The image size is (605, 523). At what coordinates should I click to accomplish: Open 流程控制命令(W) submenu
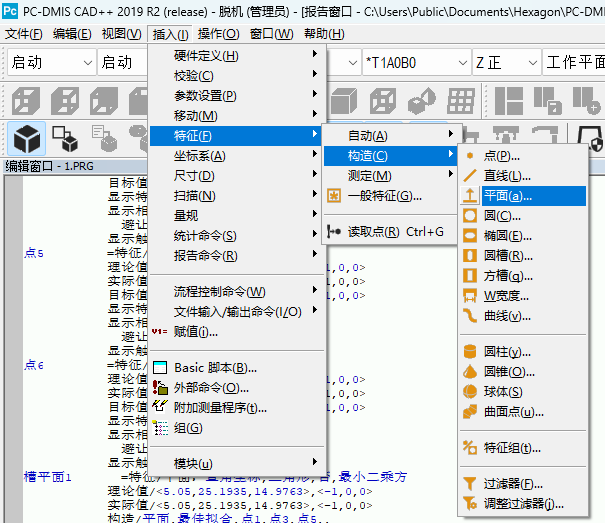tap(236, 291)
